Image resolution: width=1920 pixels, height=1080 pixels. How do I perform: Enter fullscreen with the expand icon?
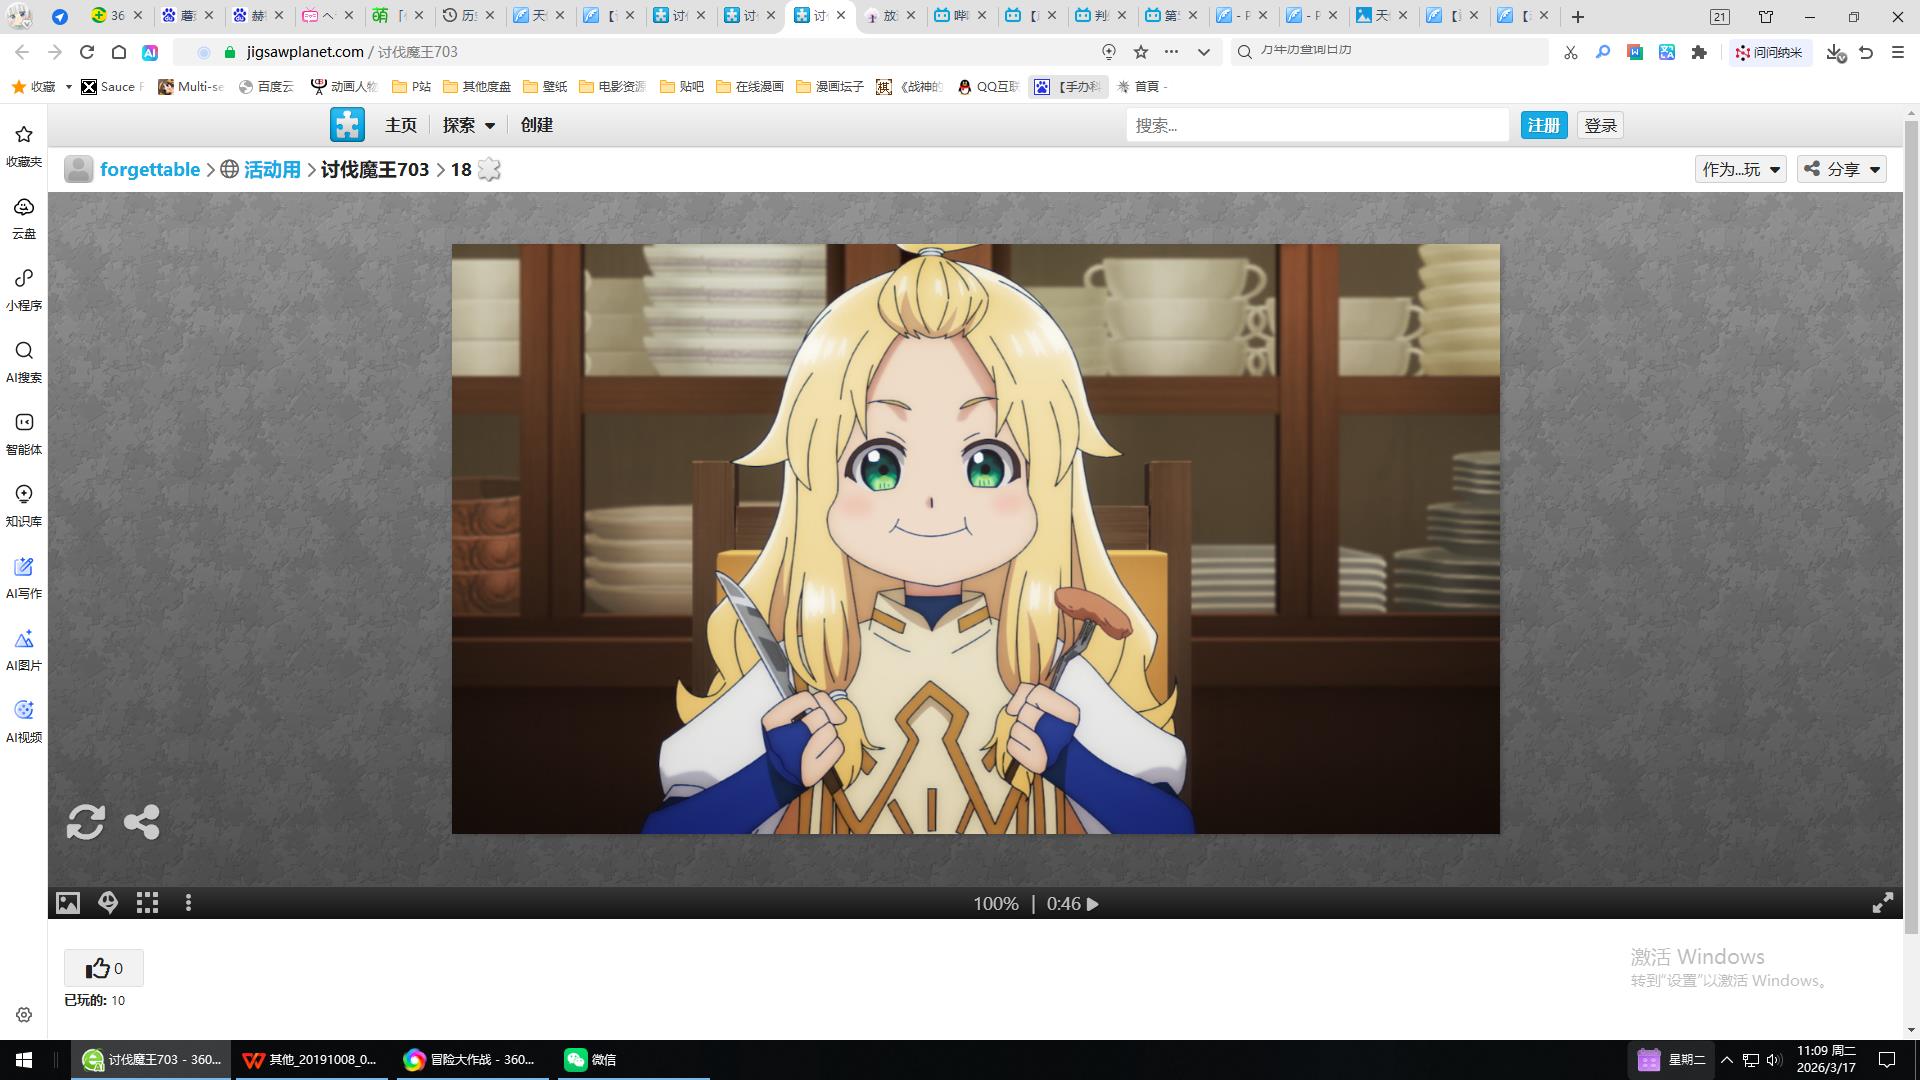pos(1882,903)
